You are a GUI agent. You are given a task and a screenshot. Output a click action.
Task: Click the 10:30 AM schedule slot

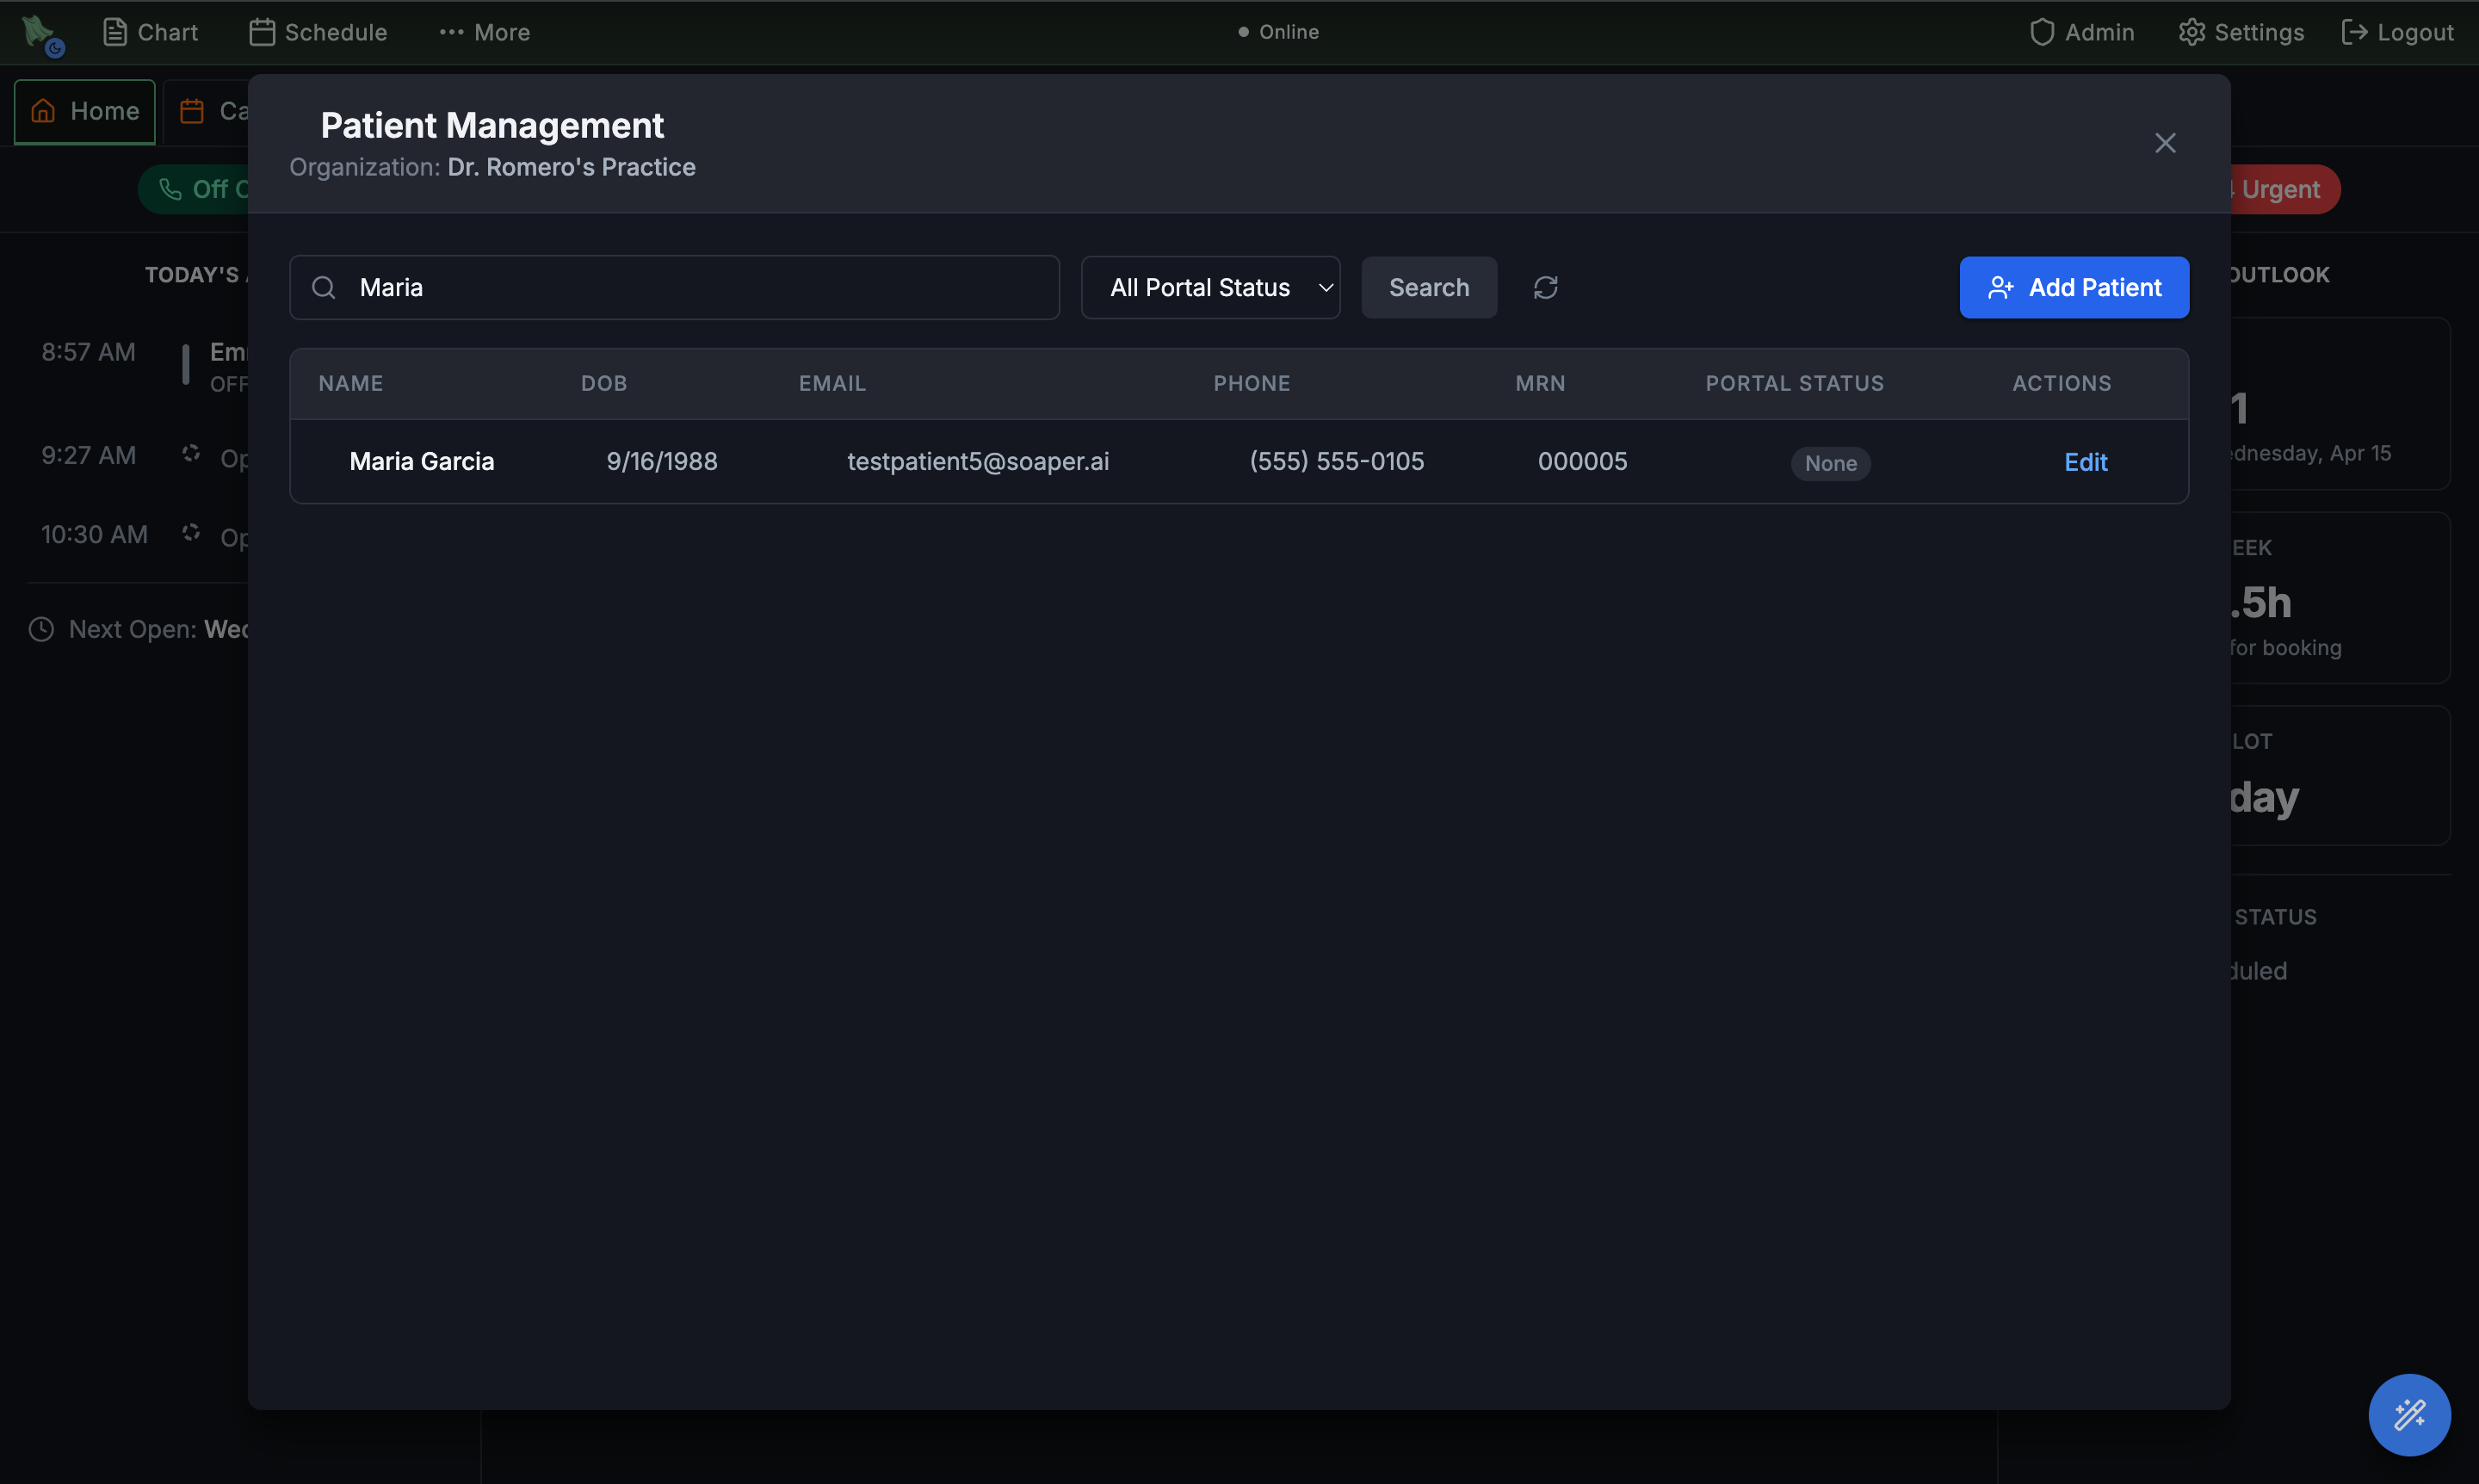tap(94, 534)
